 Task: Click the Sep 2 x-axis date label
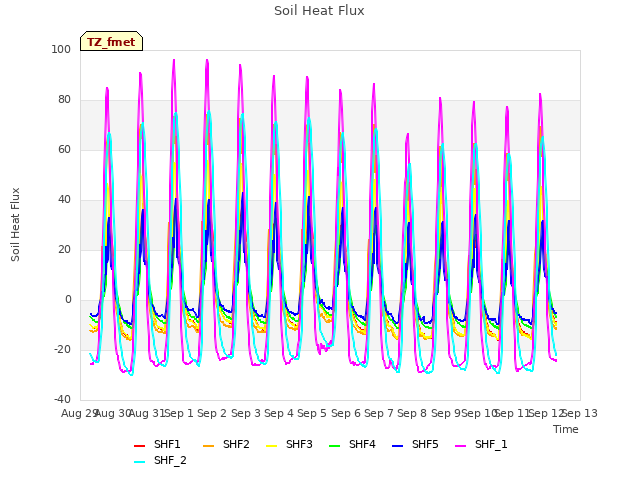point(212,413)
